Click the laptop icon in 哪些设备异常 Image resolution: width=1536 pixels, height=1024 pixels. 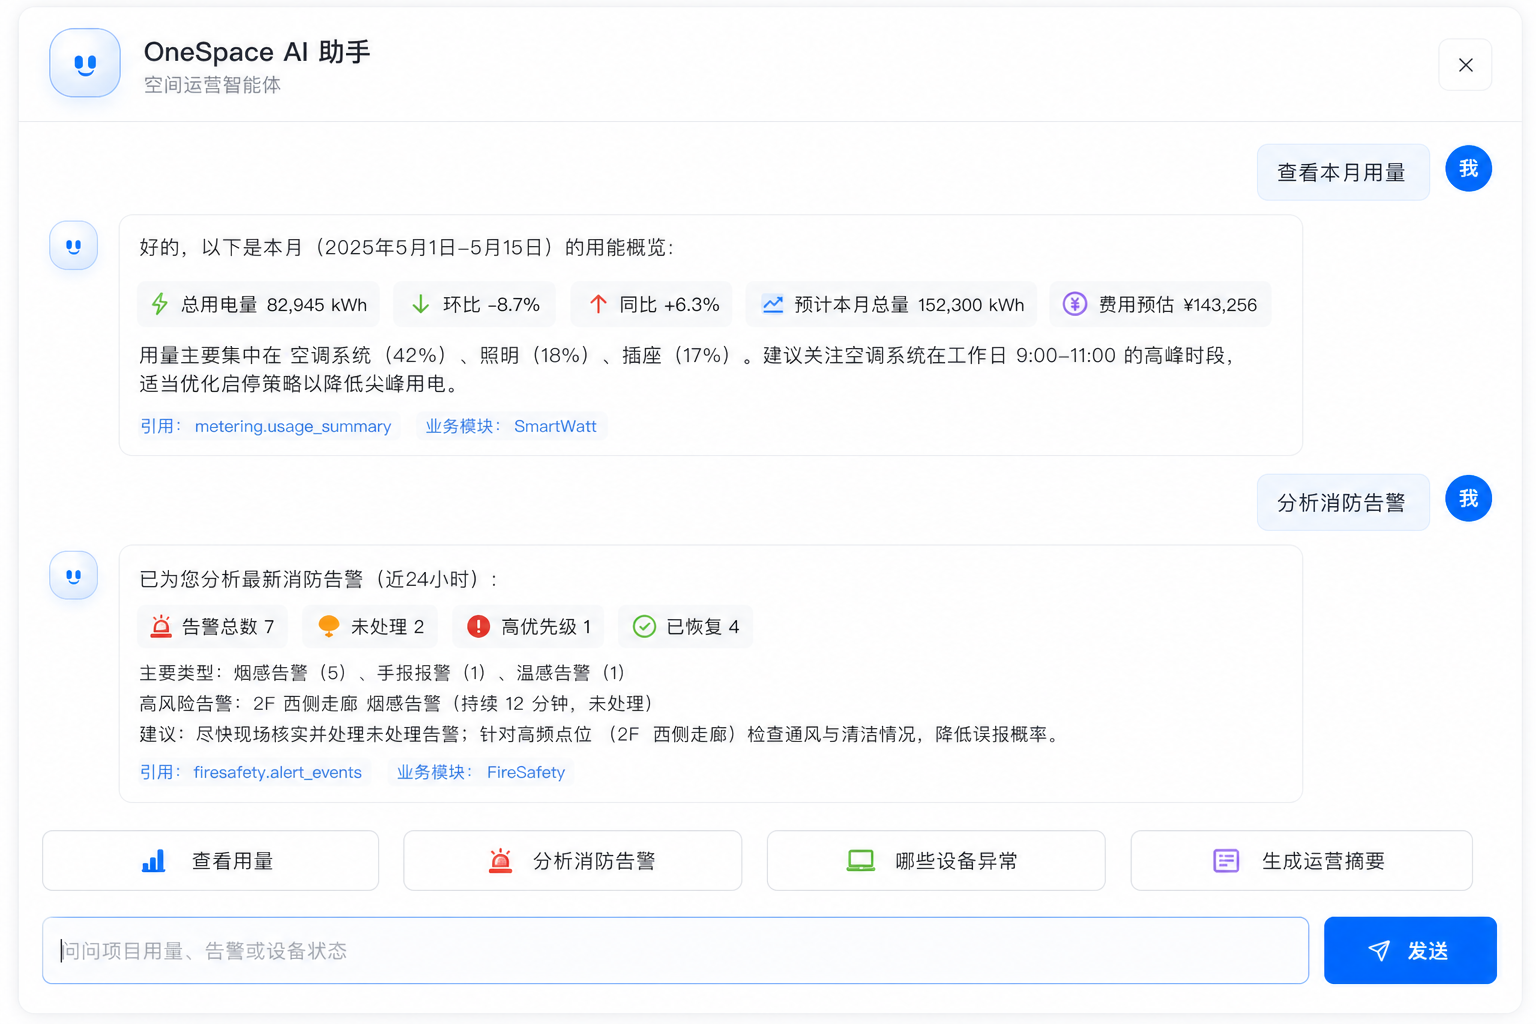pyautogui.click(x=861, y=861)
